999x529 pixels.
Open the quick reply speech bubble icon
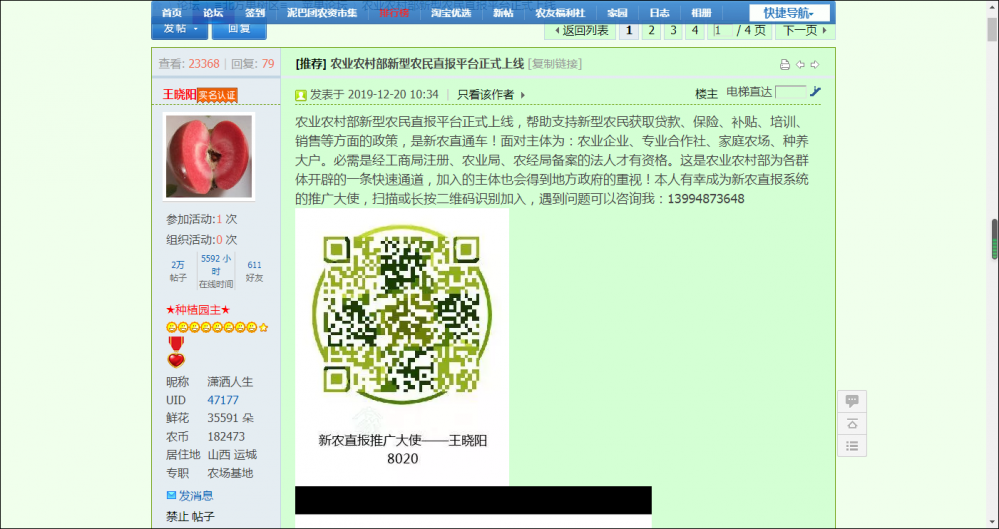(x=852, y=401)
